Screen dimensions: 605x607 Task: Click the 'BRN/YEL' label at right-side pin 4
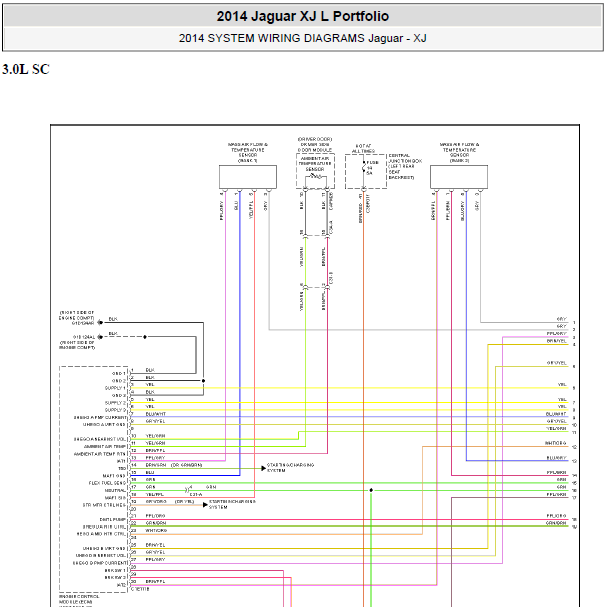tap(557, 341)
